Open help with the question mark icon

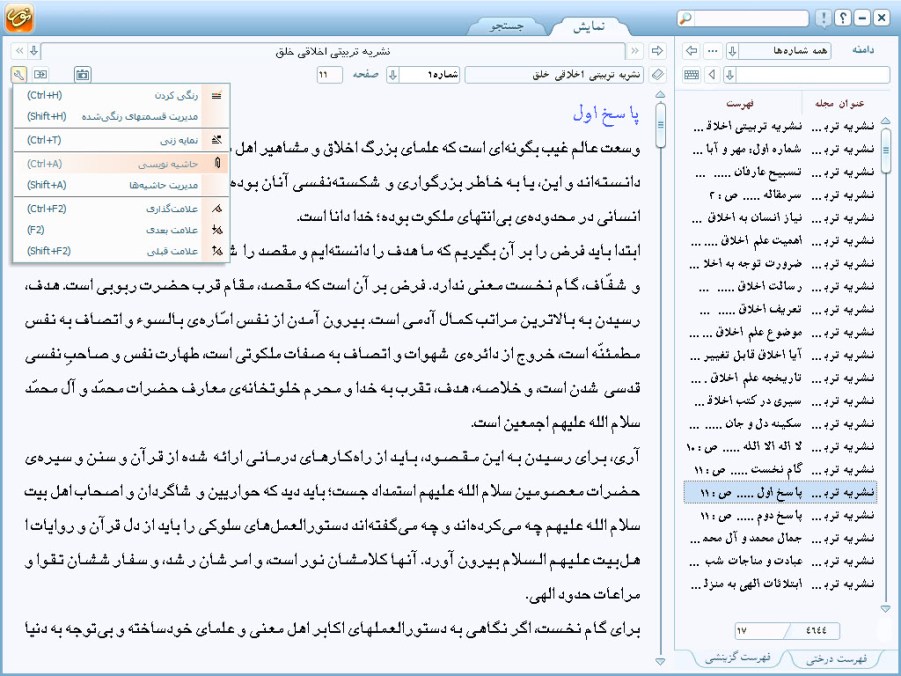coord(842,18)
